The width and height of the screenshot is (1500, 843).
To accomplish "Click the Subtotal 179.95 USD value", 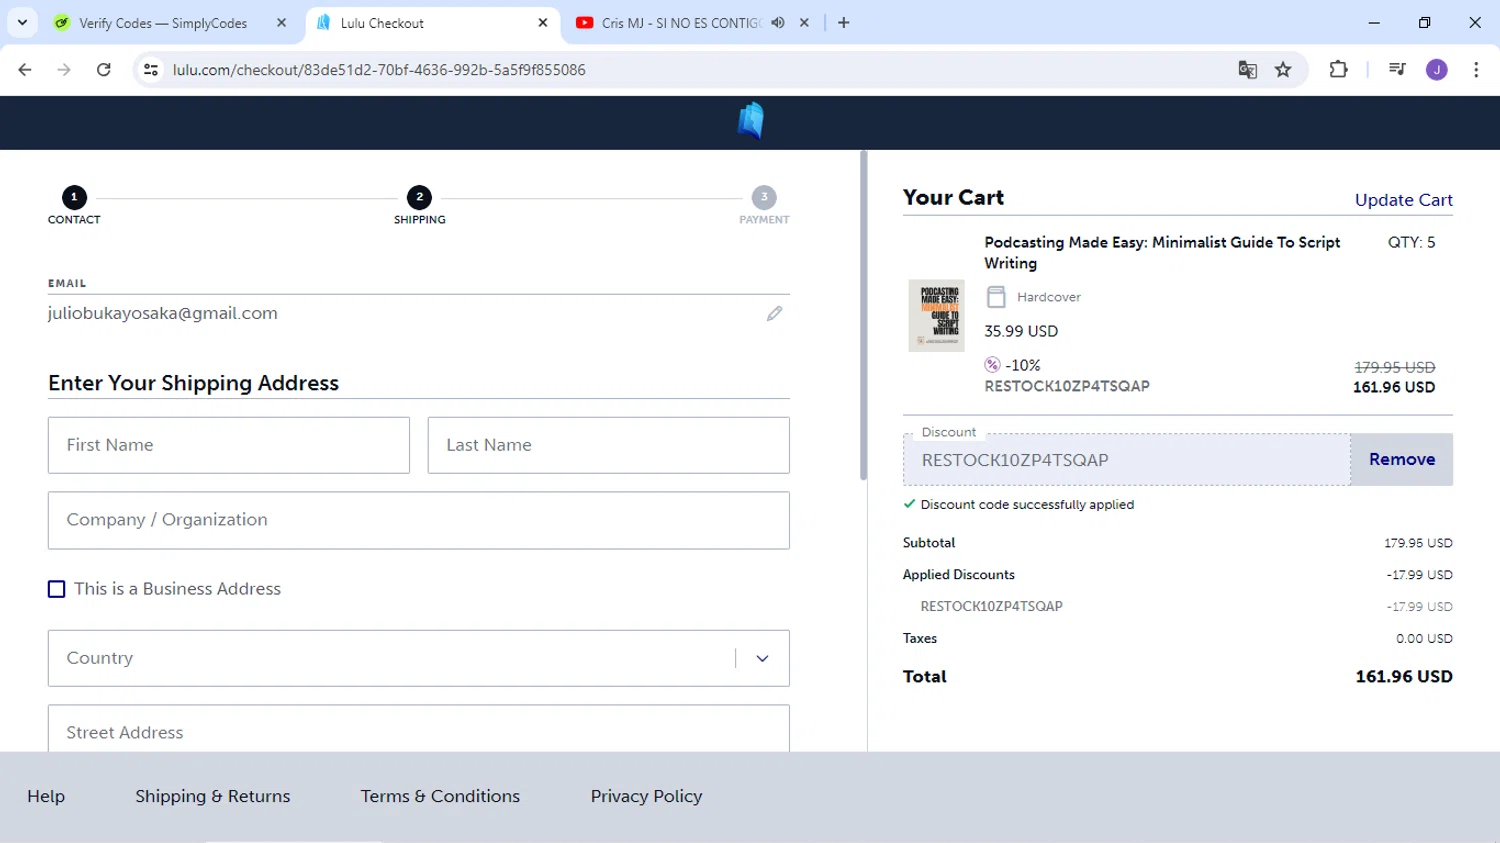I will pos(1418,543).
